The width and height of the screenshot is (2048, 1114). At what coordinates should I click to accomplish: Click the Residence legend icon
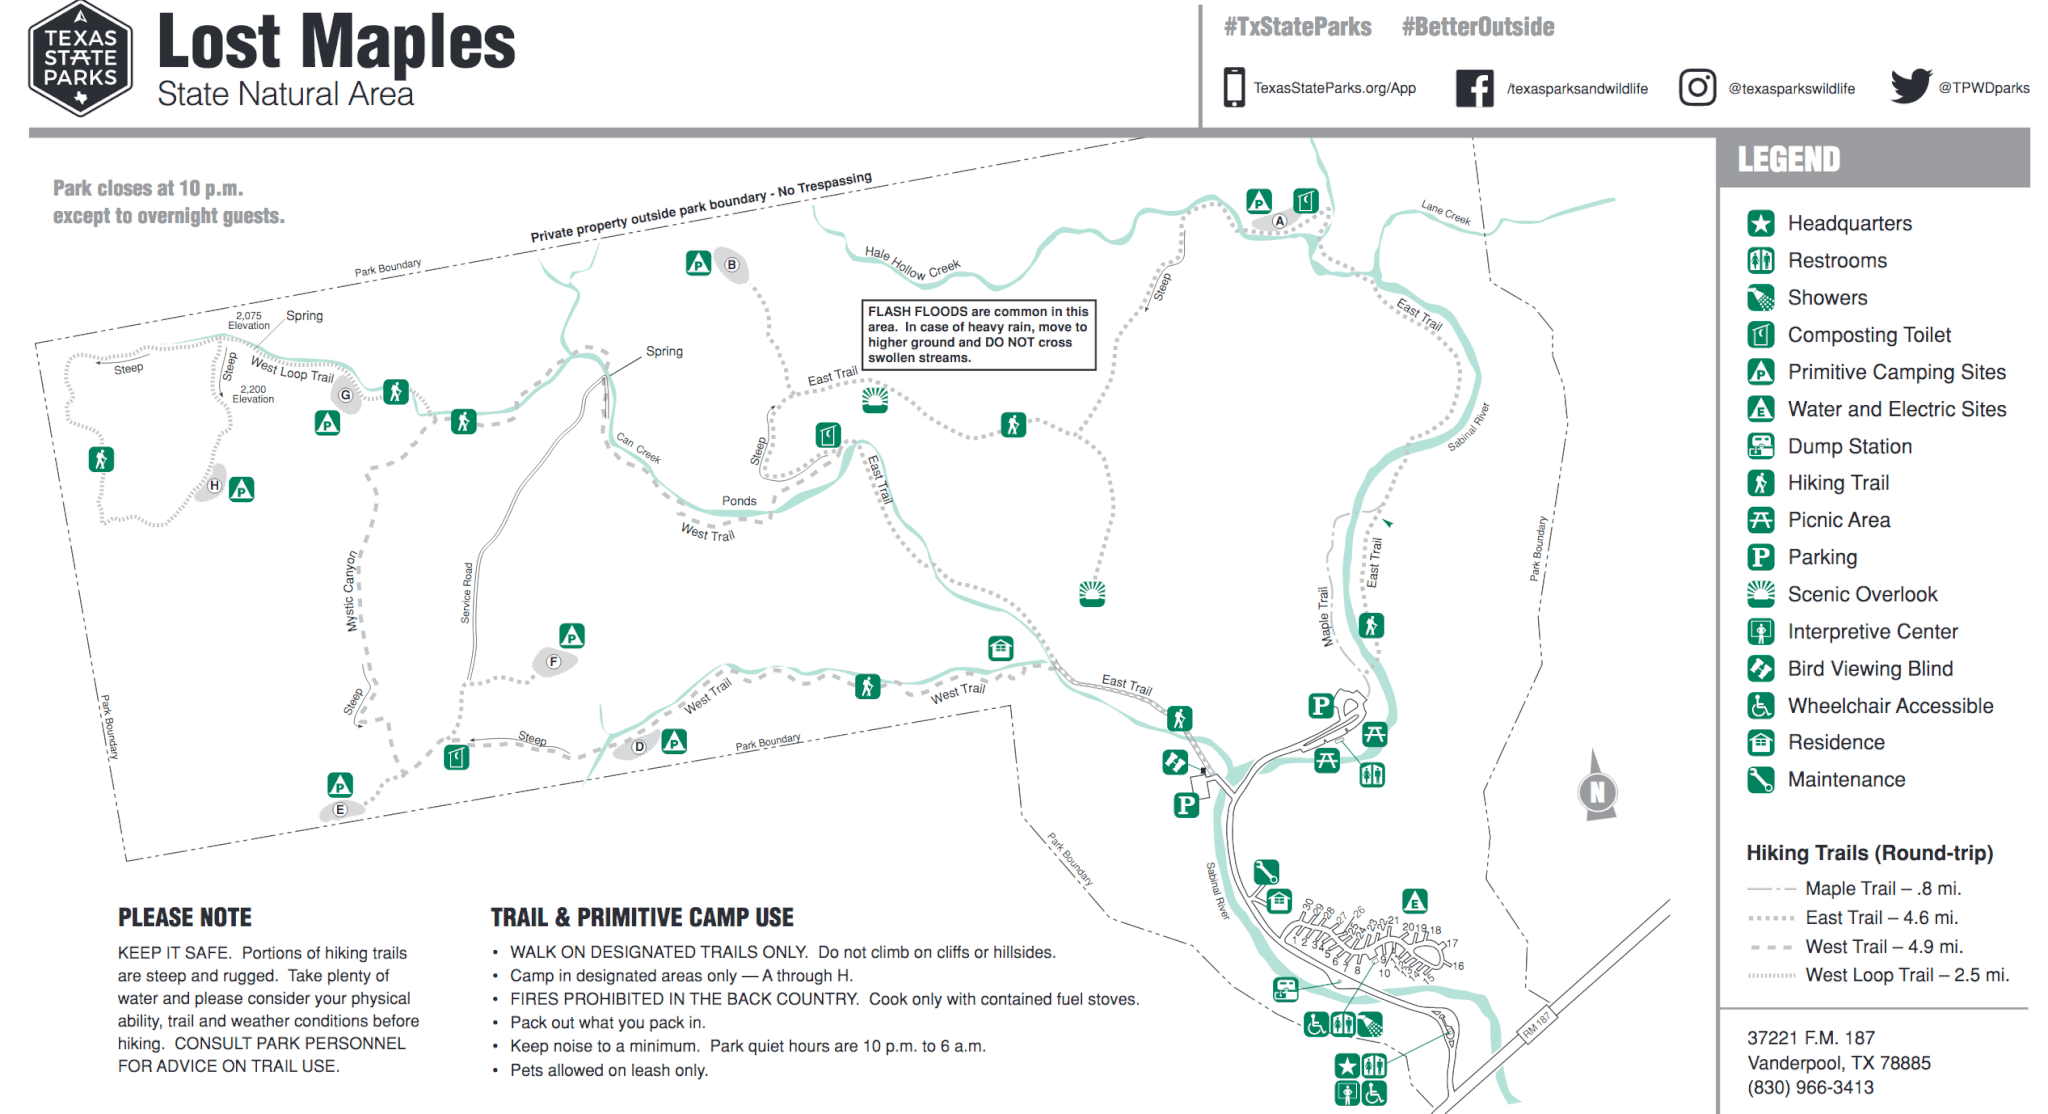(1761, 742)
